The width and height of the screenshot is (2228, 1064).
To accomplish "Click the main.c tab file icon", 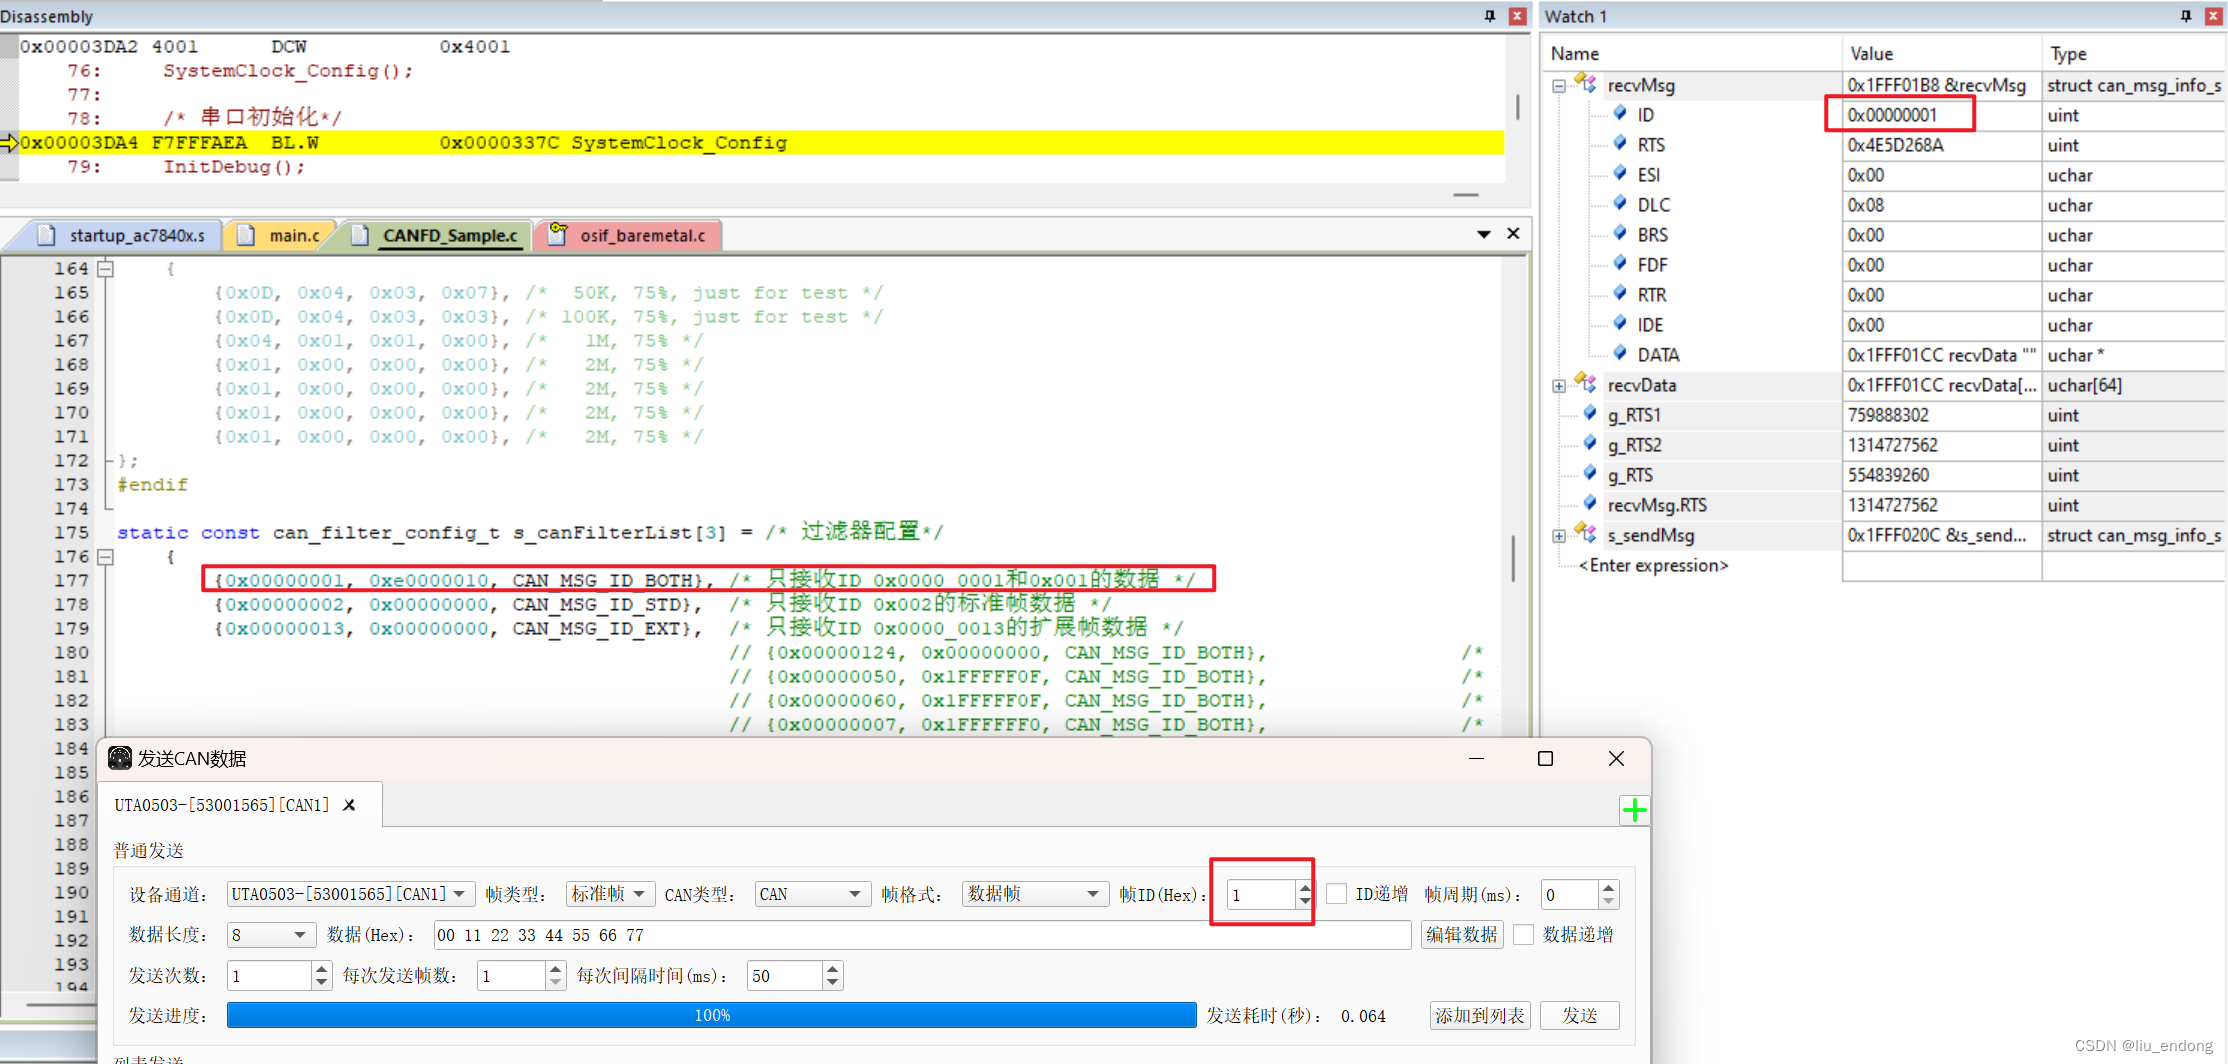I will (x=246, y=235).
